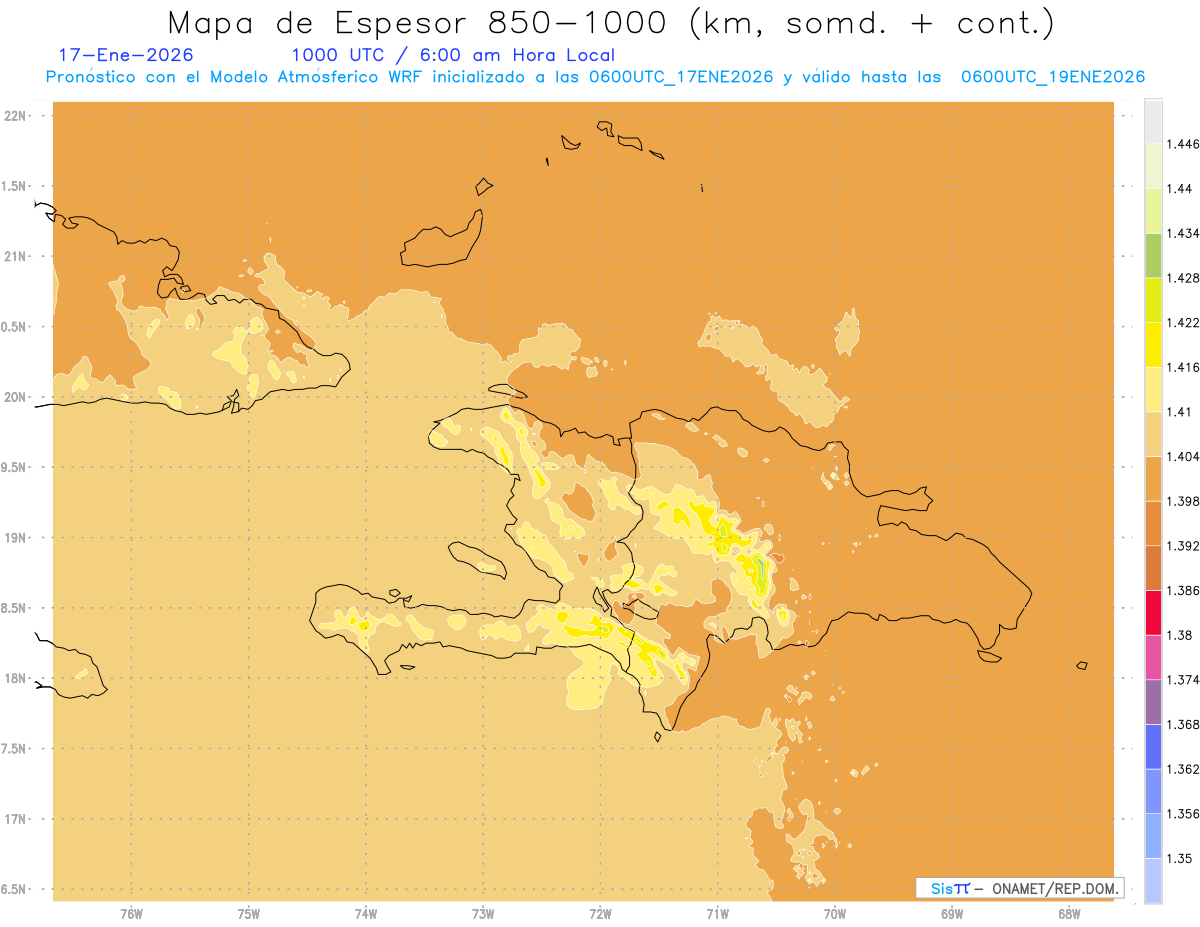Pick the legend band between 1.44 and 1.446
The height and width of the screenshot is (927, 1200).
[x=1153, y=166]
